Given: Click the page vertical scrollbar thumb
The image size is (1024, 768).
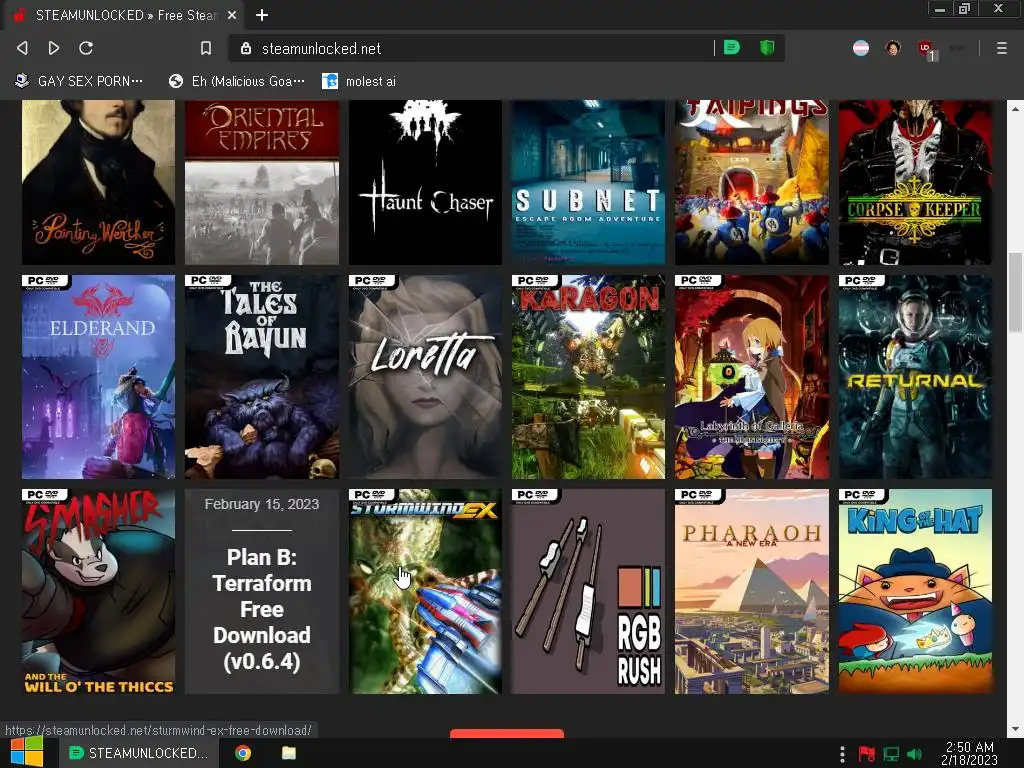Looking at the screenshot, I should tap(1015, 291).
